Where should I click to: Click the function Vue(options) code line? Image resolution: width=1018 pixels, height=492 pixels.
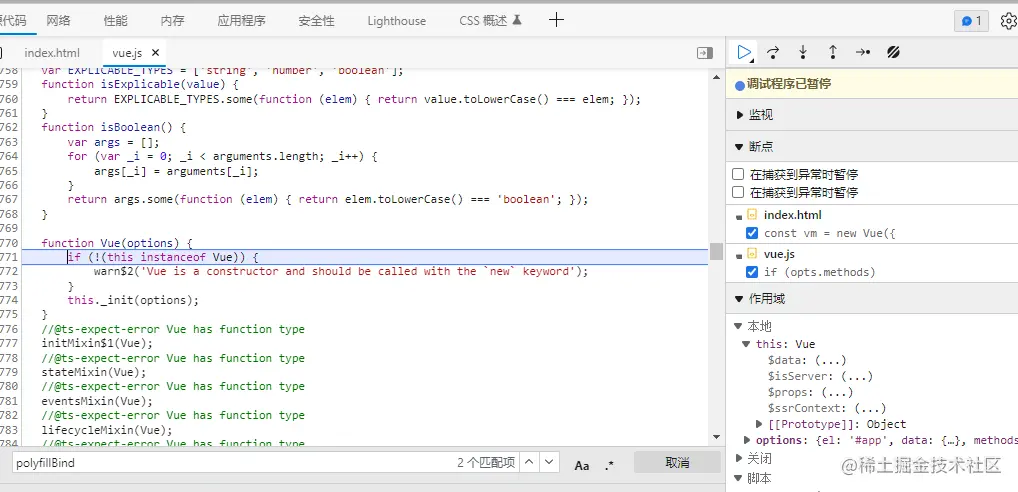[117, 243]
